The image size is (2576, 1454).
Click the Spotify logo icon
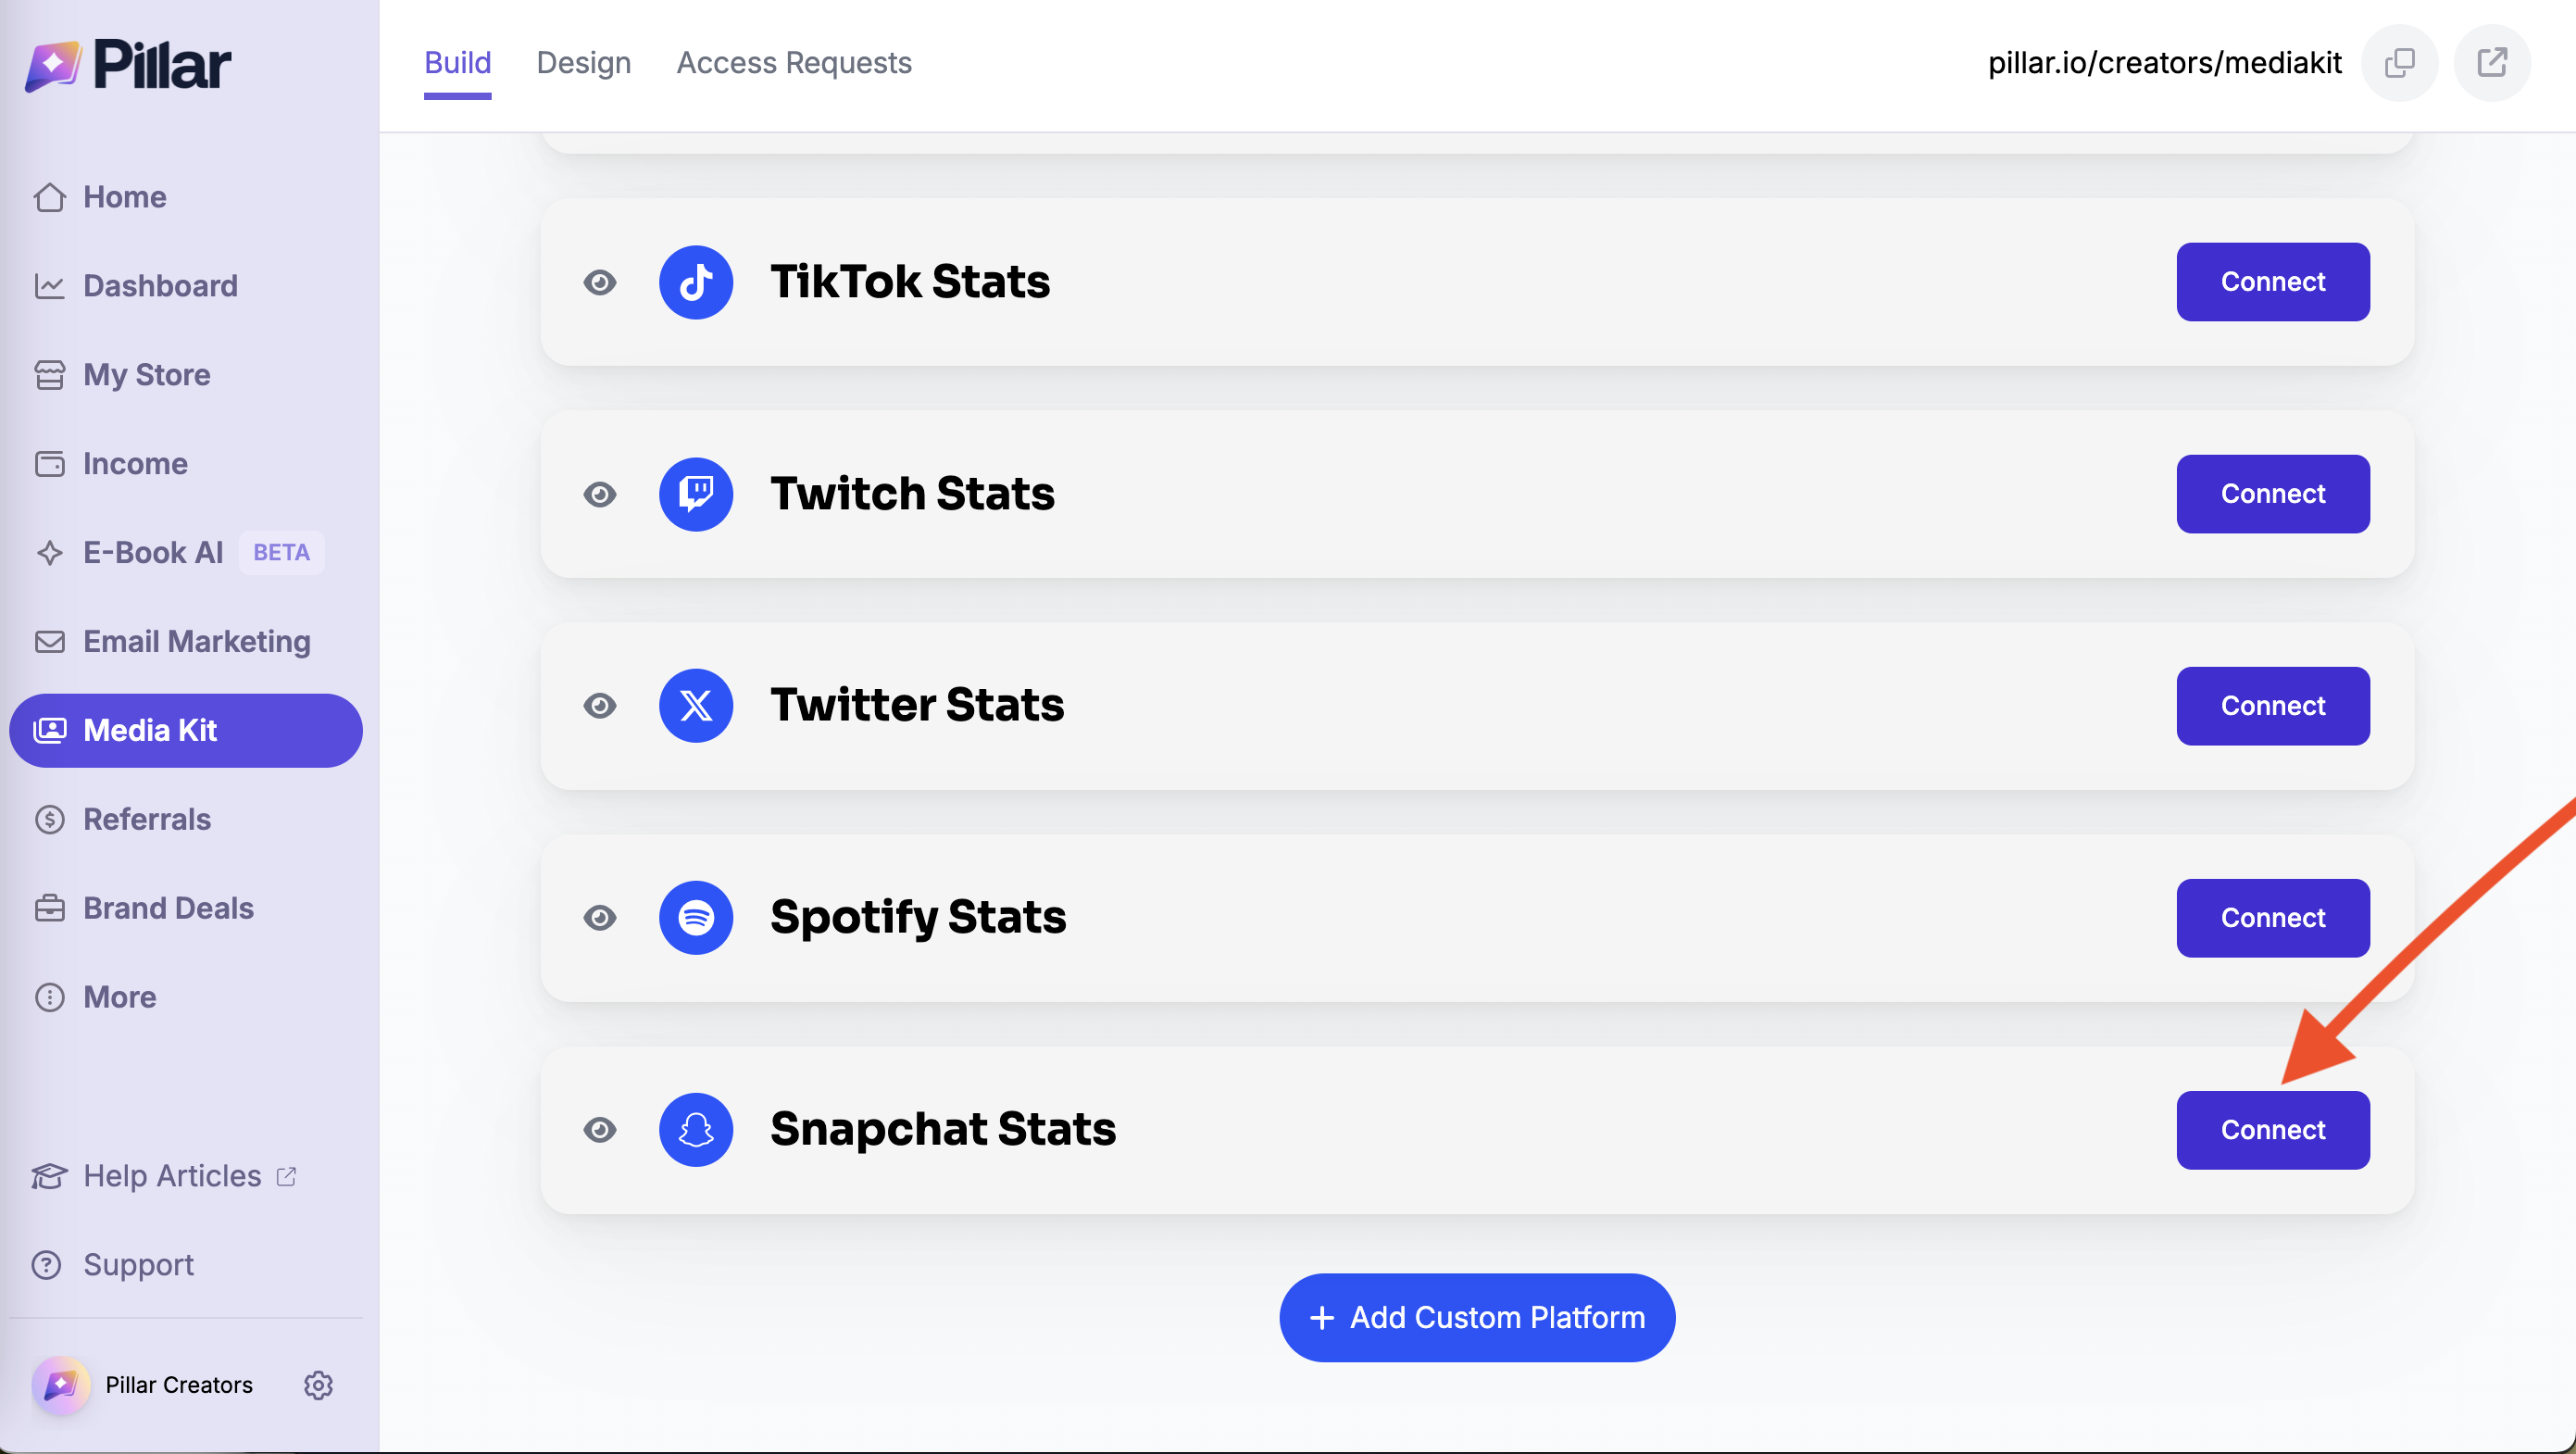(x=696, y=918)
